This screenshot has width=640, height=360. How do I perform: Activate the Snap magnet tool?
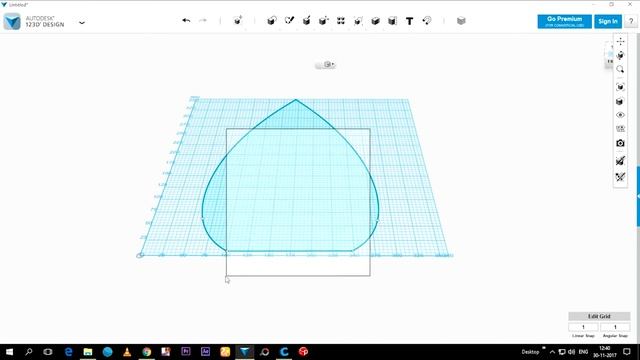427,20
